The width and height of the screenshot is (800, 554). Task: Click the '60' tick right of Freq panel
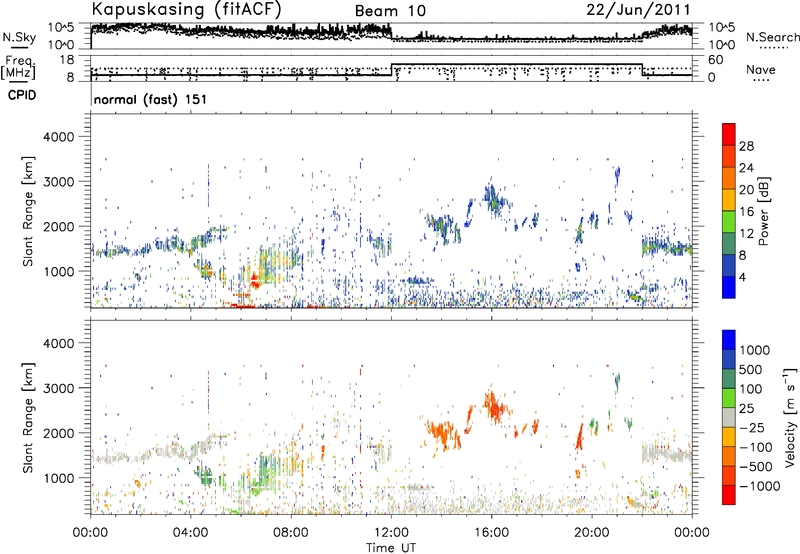click(716, 60)
